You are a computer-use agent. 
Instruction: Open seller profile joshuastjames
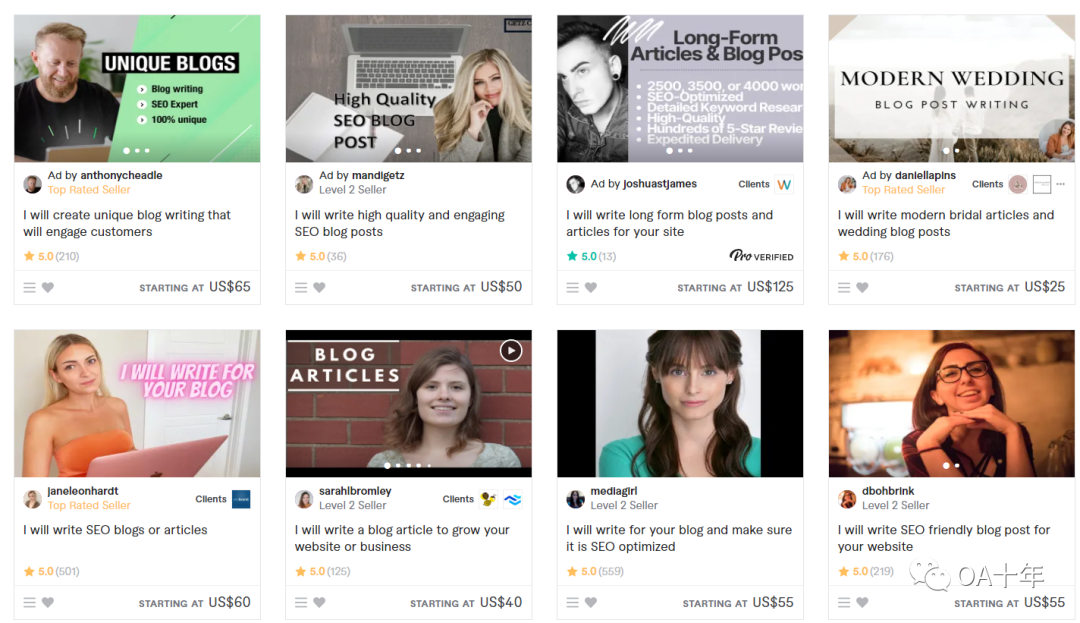[659, 184]
